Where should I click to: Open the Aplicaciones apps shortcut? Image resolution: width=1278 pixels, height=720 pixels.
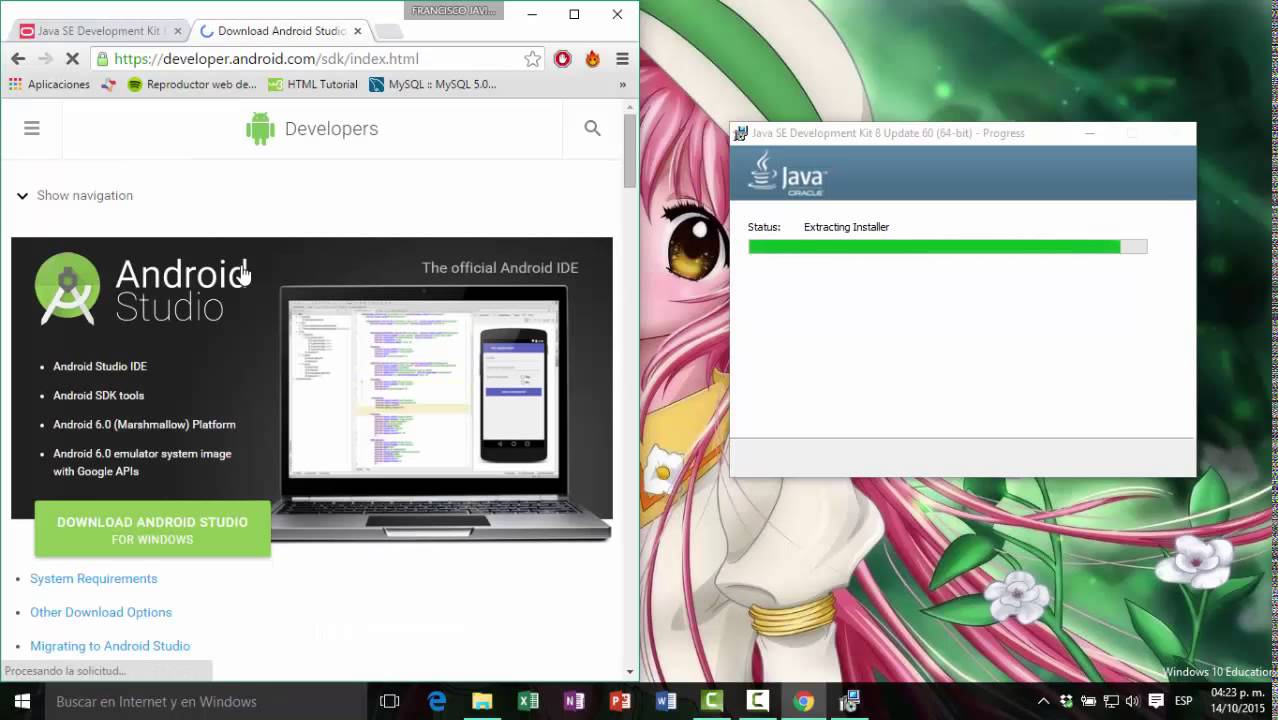coord(49,85)
